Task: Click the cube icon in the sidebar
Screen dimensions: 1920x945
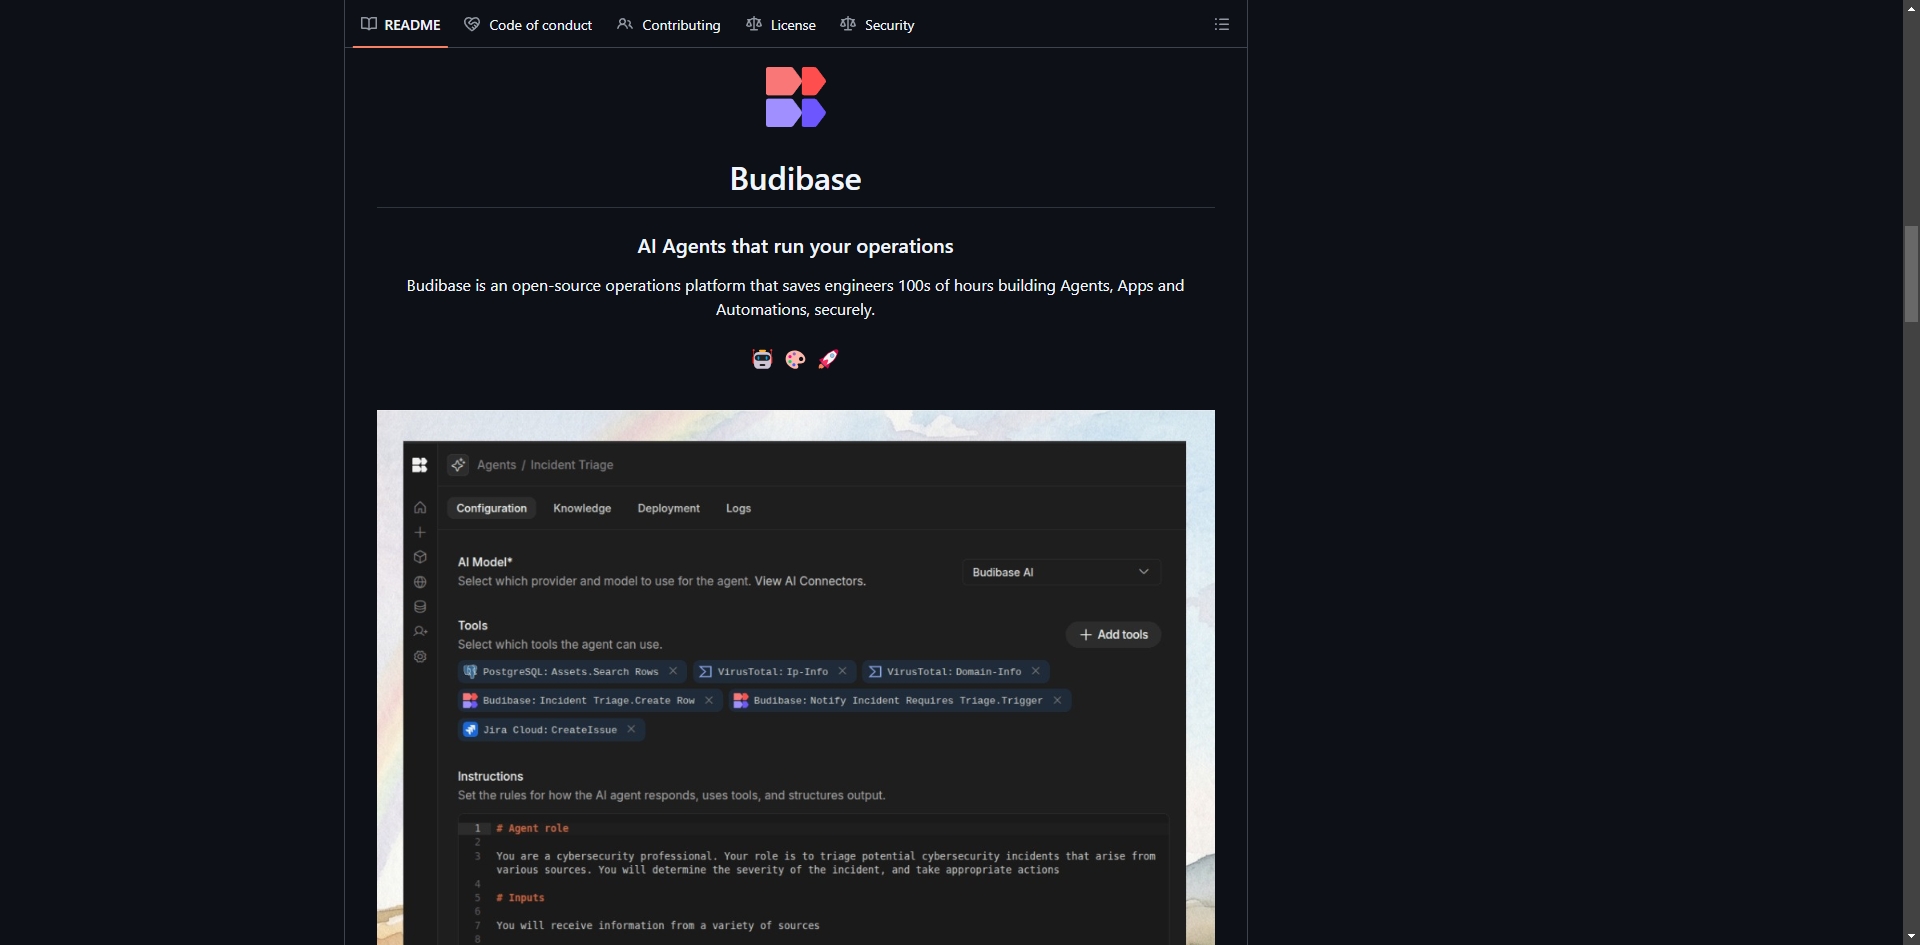Action: point(420,557)
